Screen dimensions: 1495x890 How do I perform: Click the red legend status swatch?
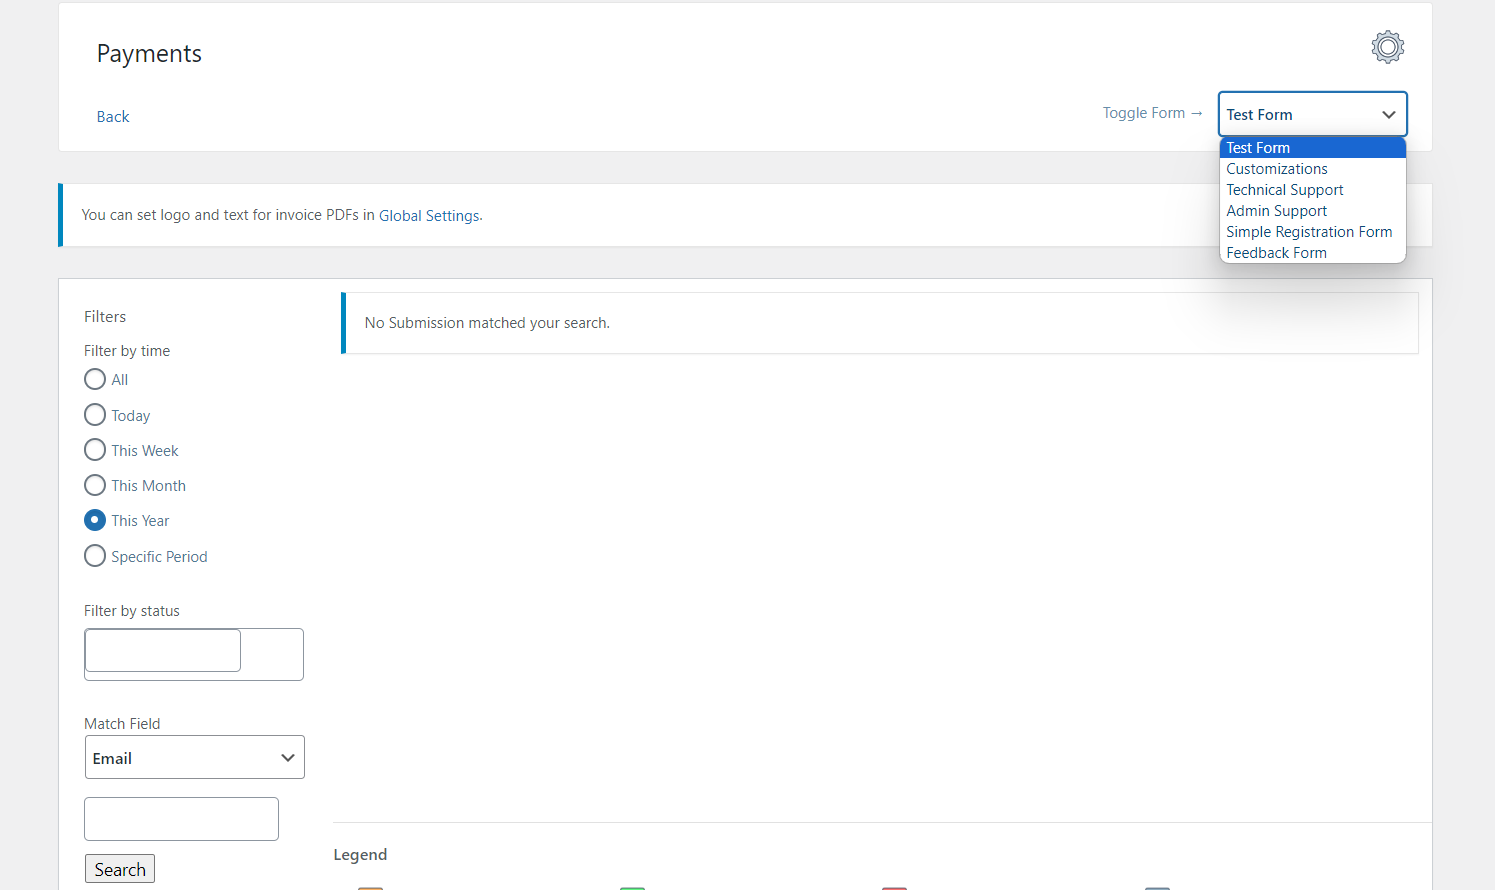click(x=894, y=887)
